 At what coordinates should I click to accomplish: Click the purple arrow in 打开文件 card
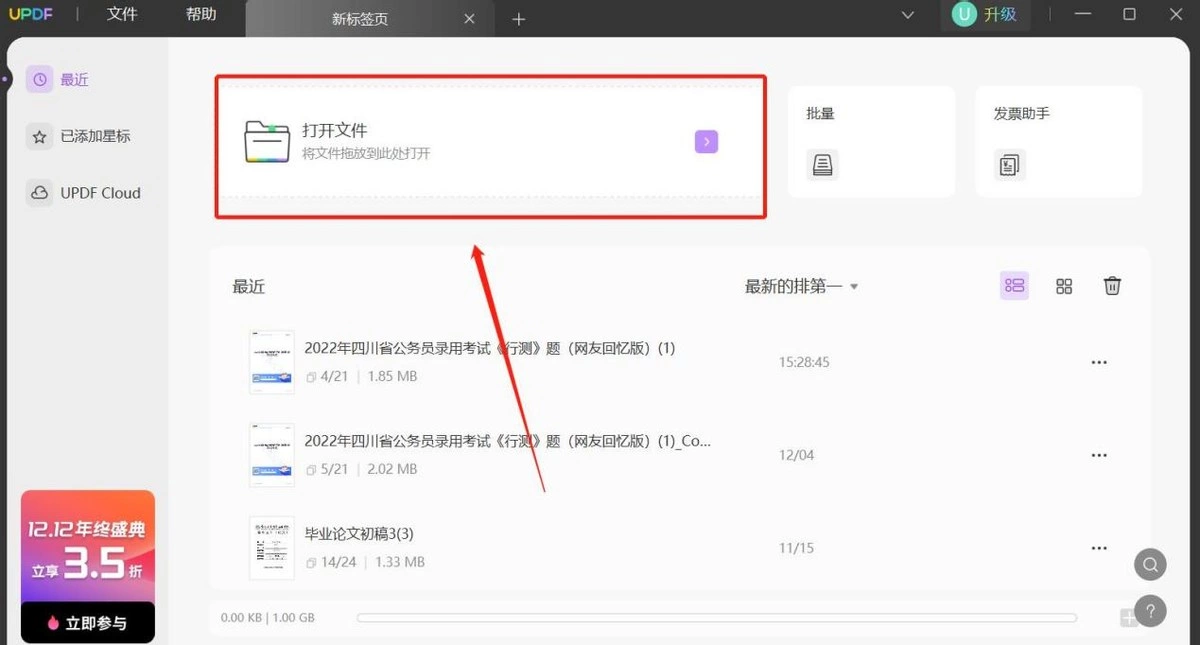tap(706, 142)
